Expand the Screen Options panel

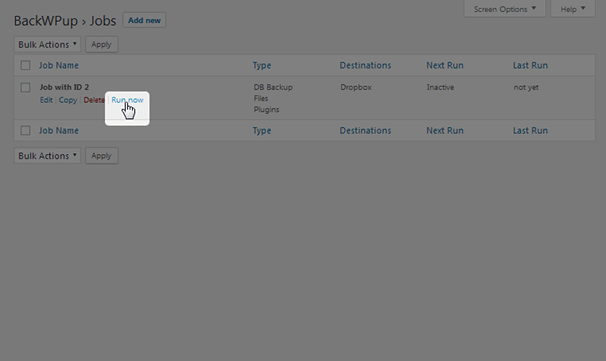point(505,9)
